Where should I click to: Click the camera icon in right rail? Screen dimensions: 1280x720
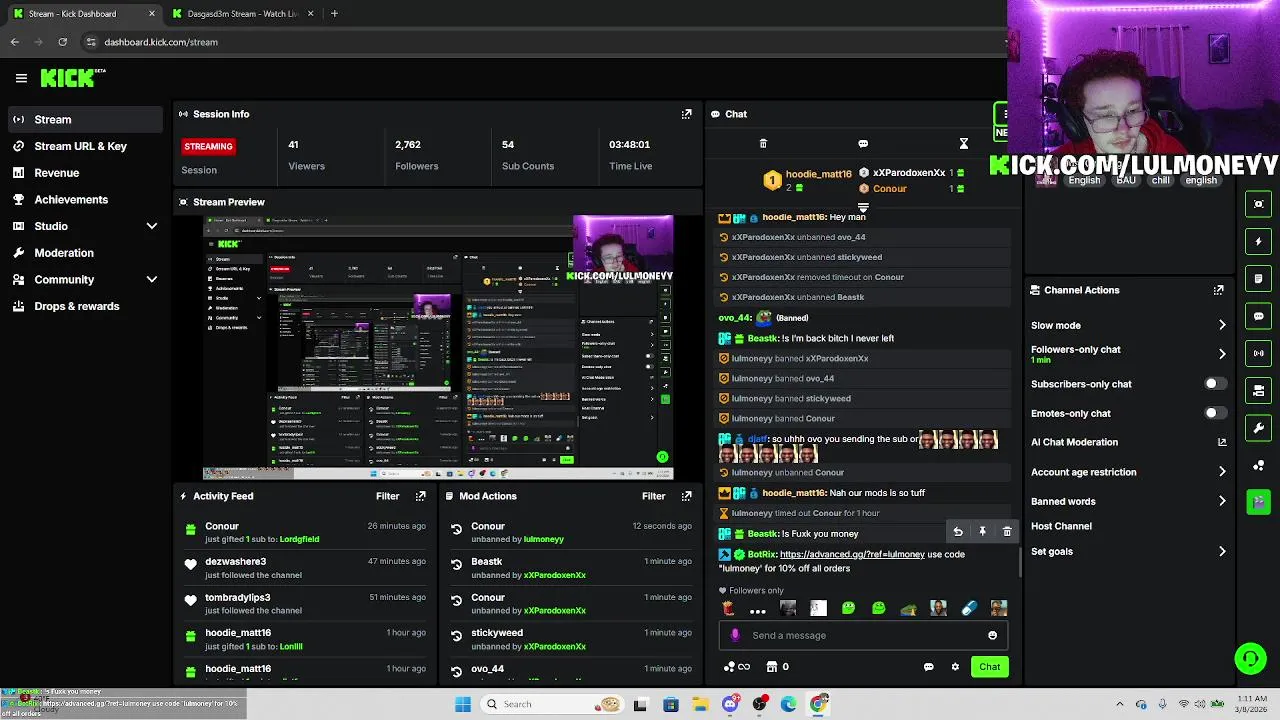coord(1259,391)
